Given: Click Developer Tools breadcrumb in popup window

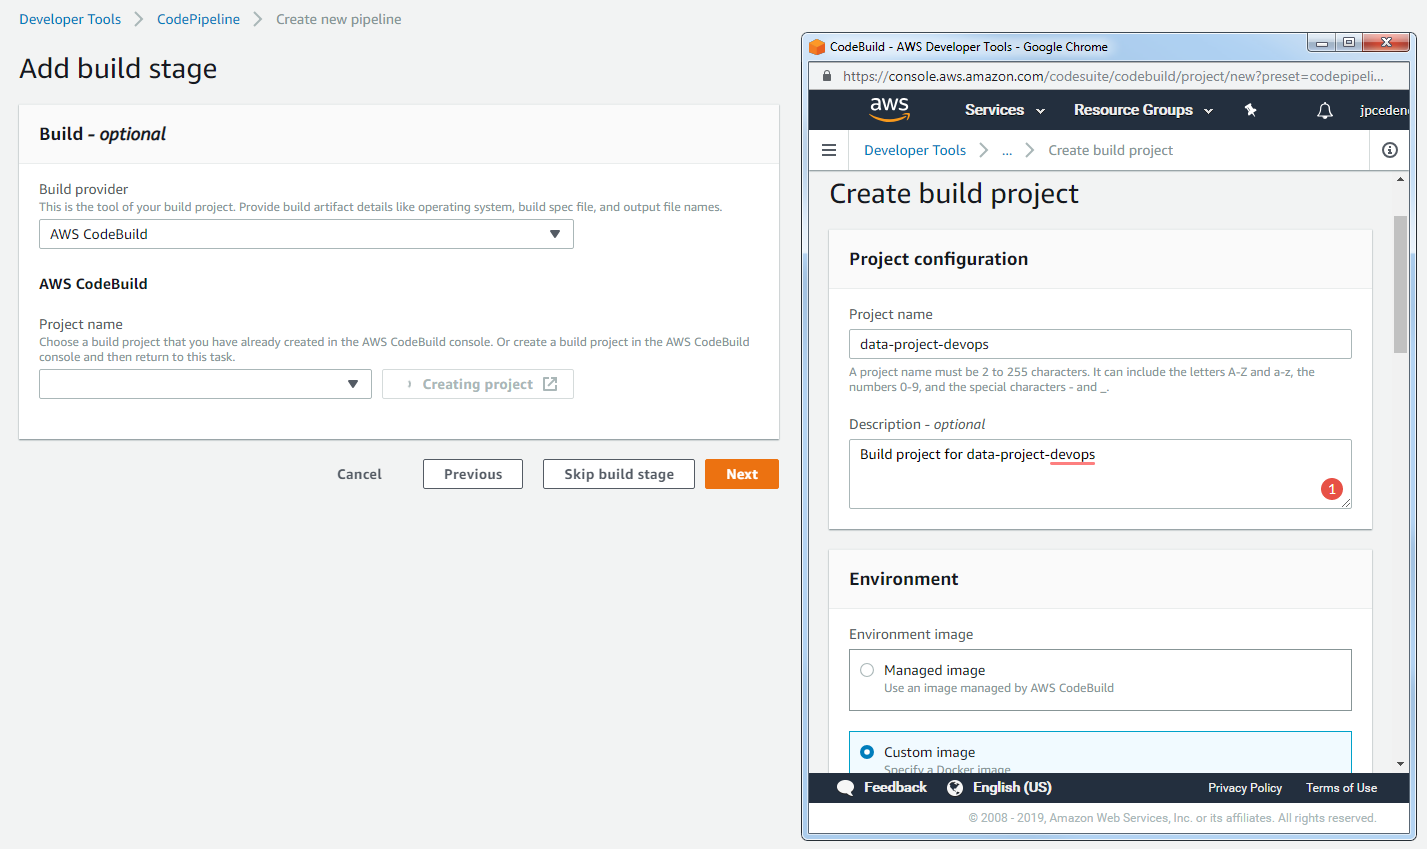Looking at the screenshot, I should coord(915,150).
